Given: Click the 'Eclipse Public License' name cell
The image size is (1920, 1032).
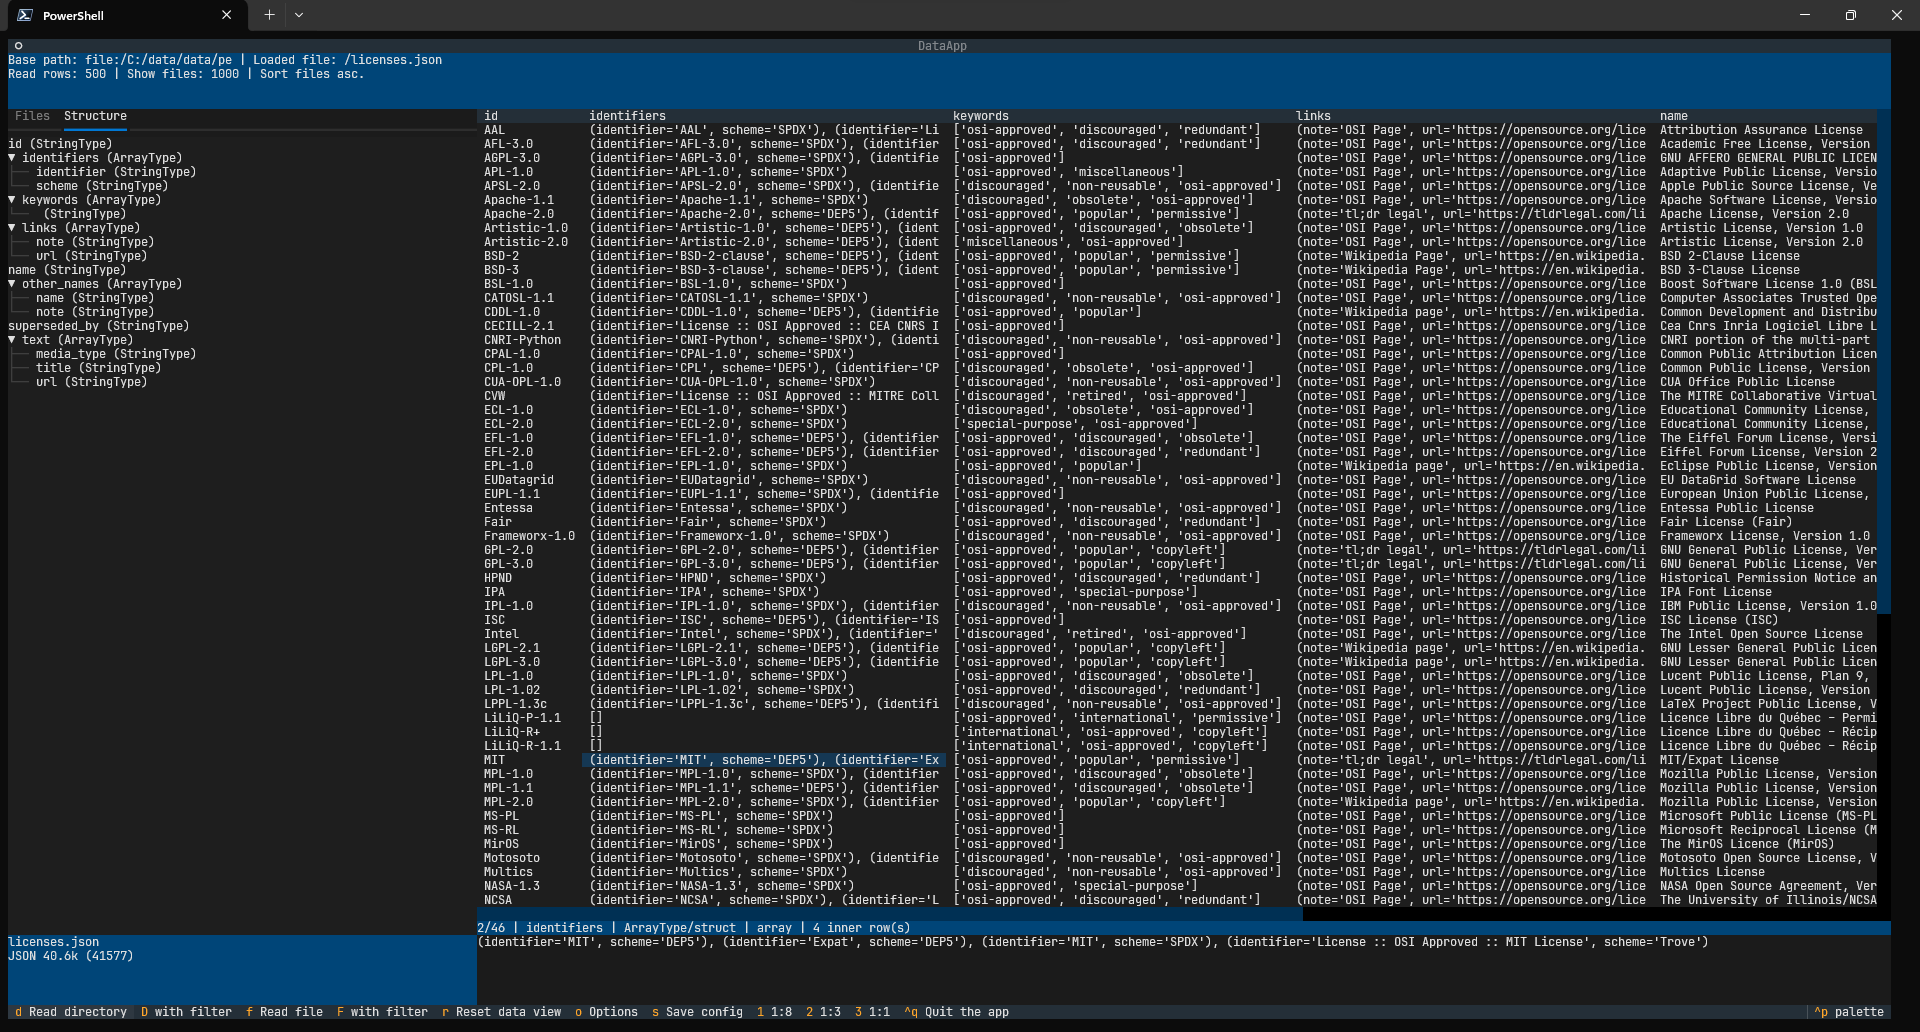Looking at the screenshot, I should 1768,466.
